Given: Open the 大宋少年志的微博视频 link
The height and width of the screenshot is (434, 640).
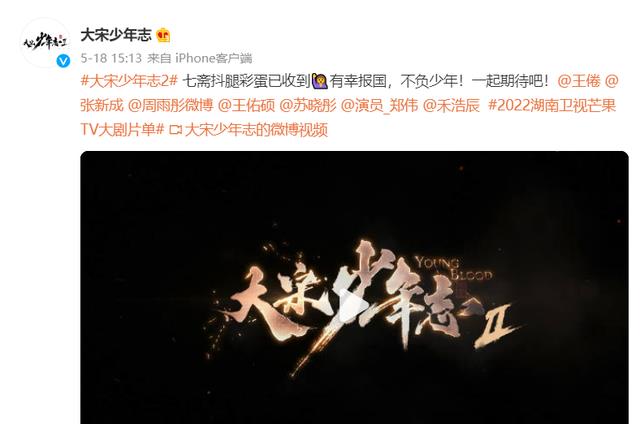Looking at the screenshot, I should click(x=256, y=130).
